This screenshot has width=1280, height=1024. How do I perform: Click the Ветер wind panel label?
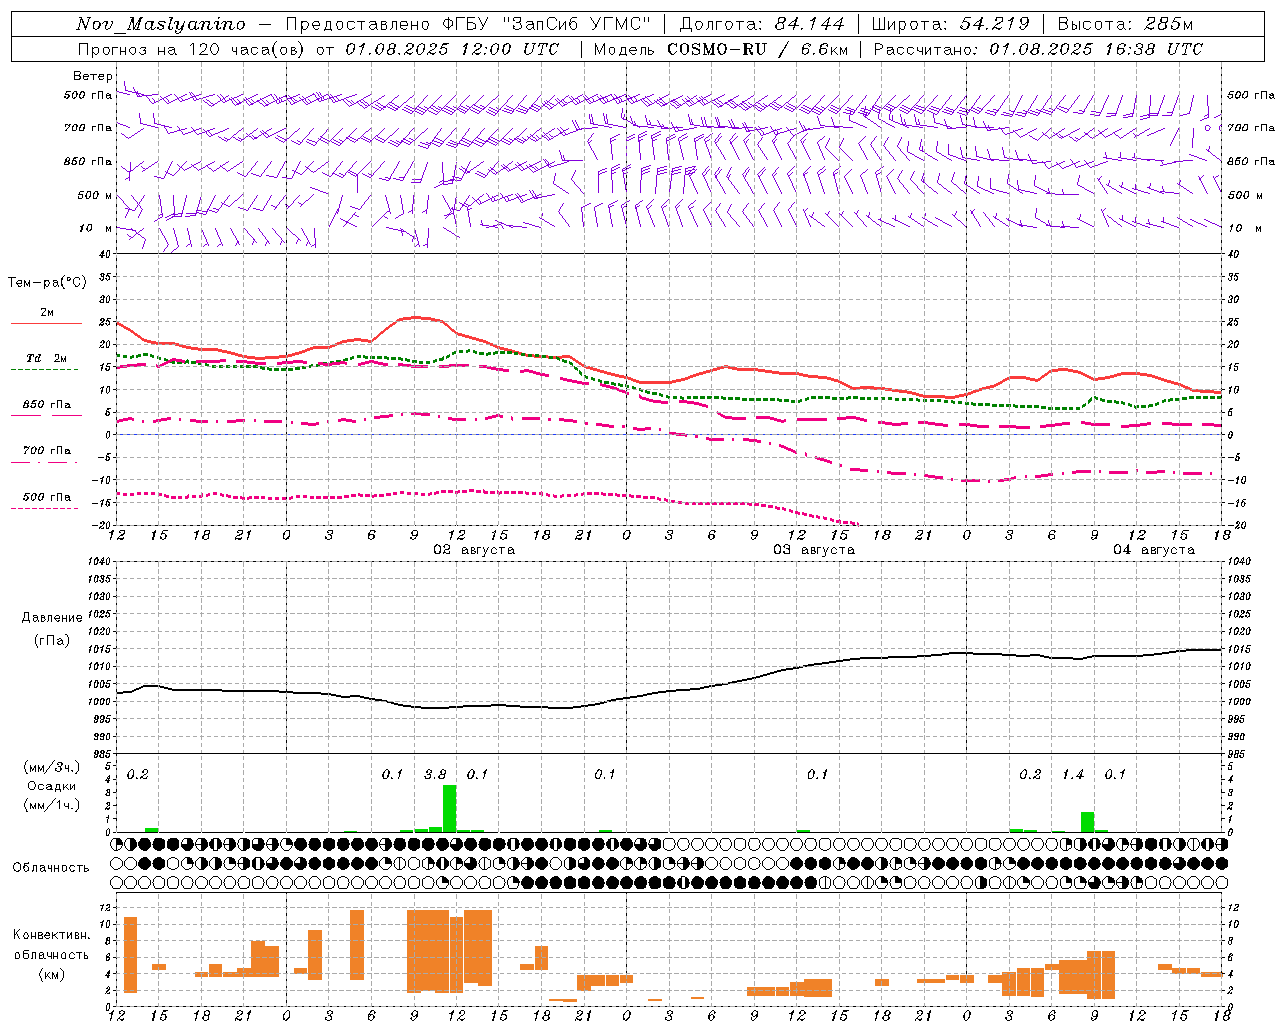[92, 76]
